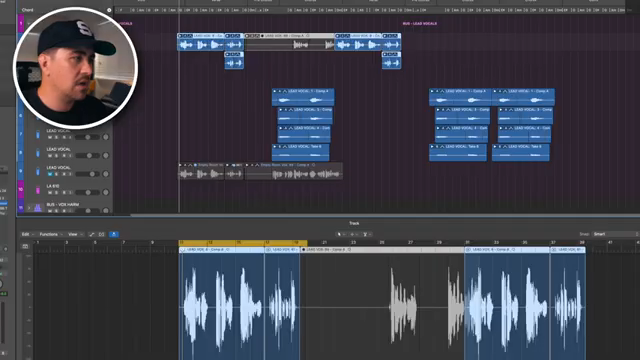
Task: Click the track 7 LEAD VOCAL audio icon
Action: (38, 134)
